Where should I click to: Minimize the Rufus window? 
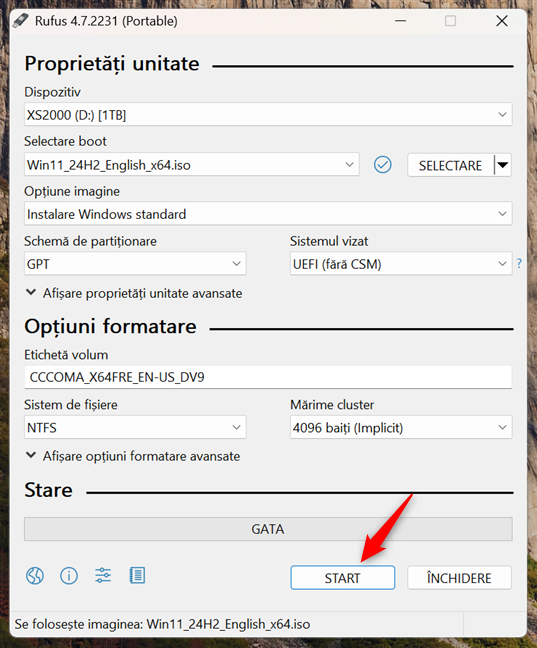(400, 21)
